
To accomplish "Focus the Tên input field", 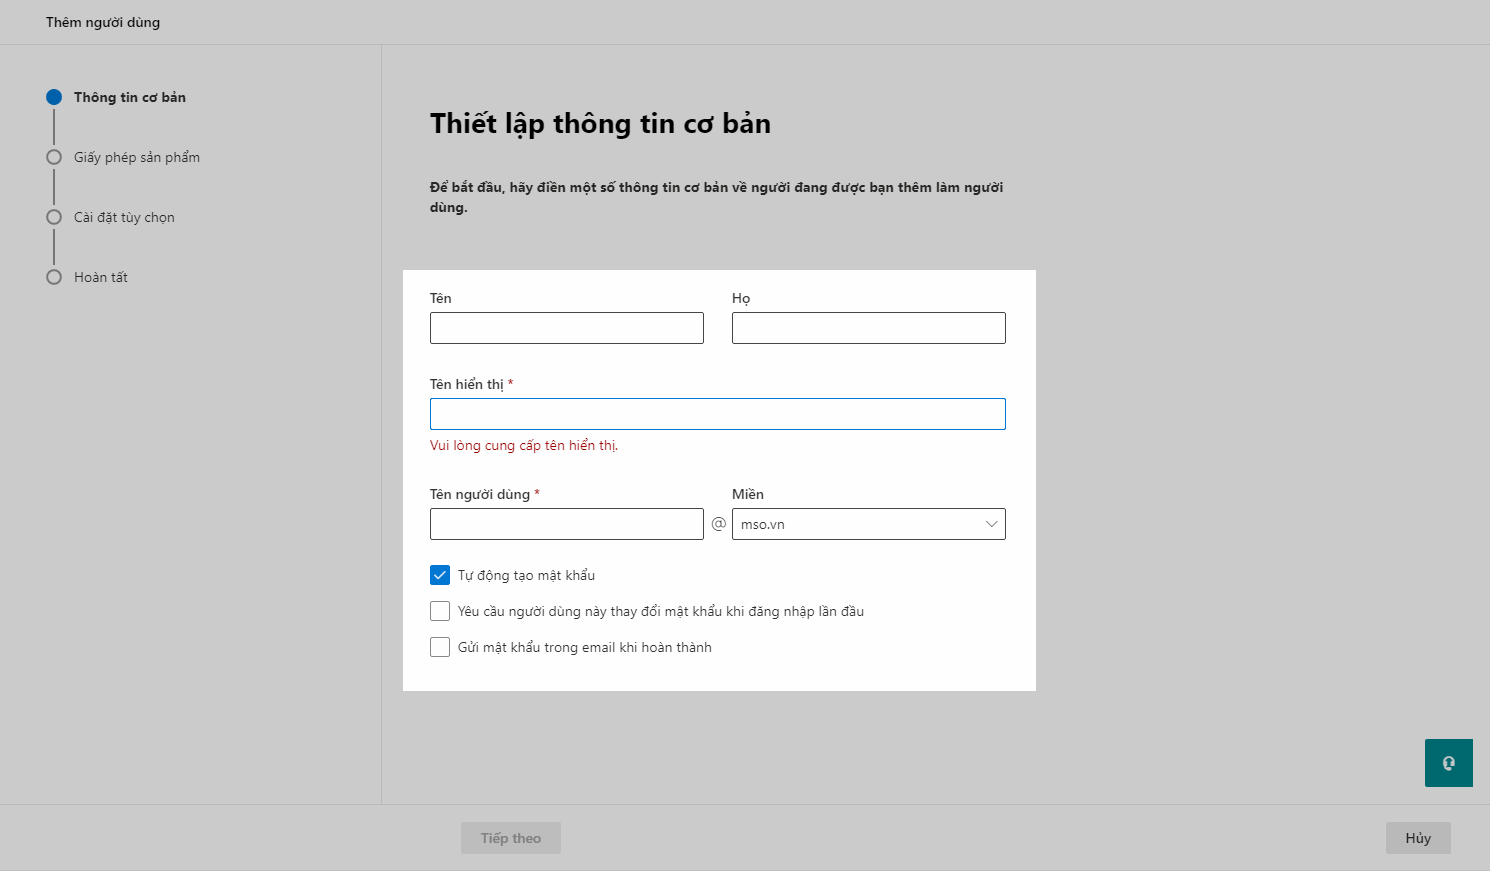I will (x=567, y=328).
